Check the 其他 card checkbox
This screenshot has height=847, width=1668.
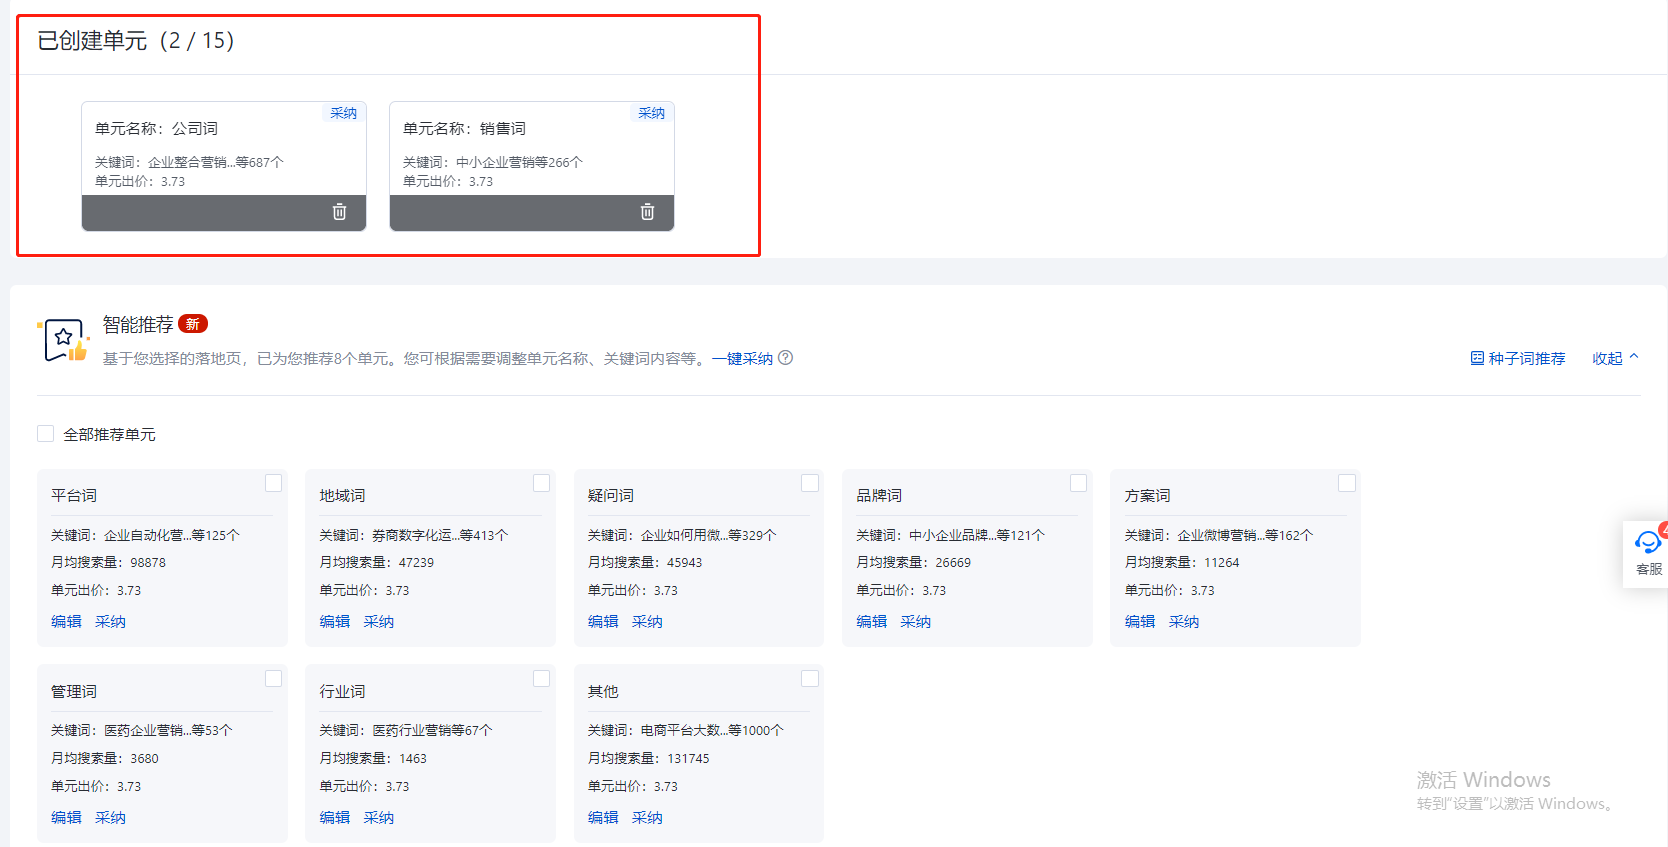click(810, 678)
